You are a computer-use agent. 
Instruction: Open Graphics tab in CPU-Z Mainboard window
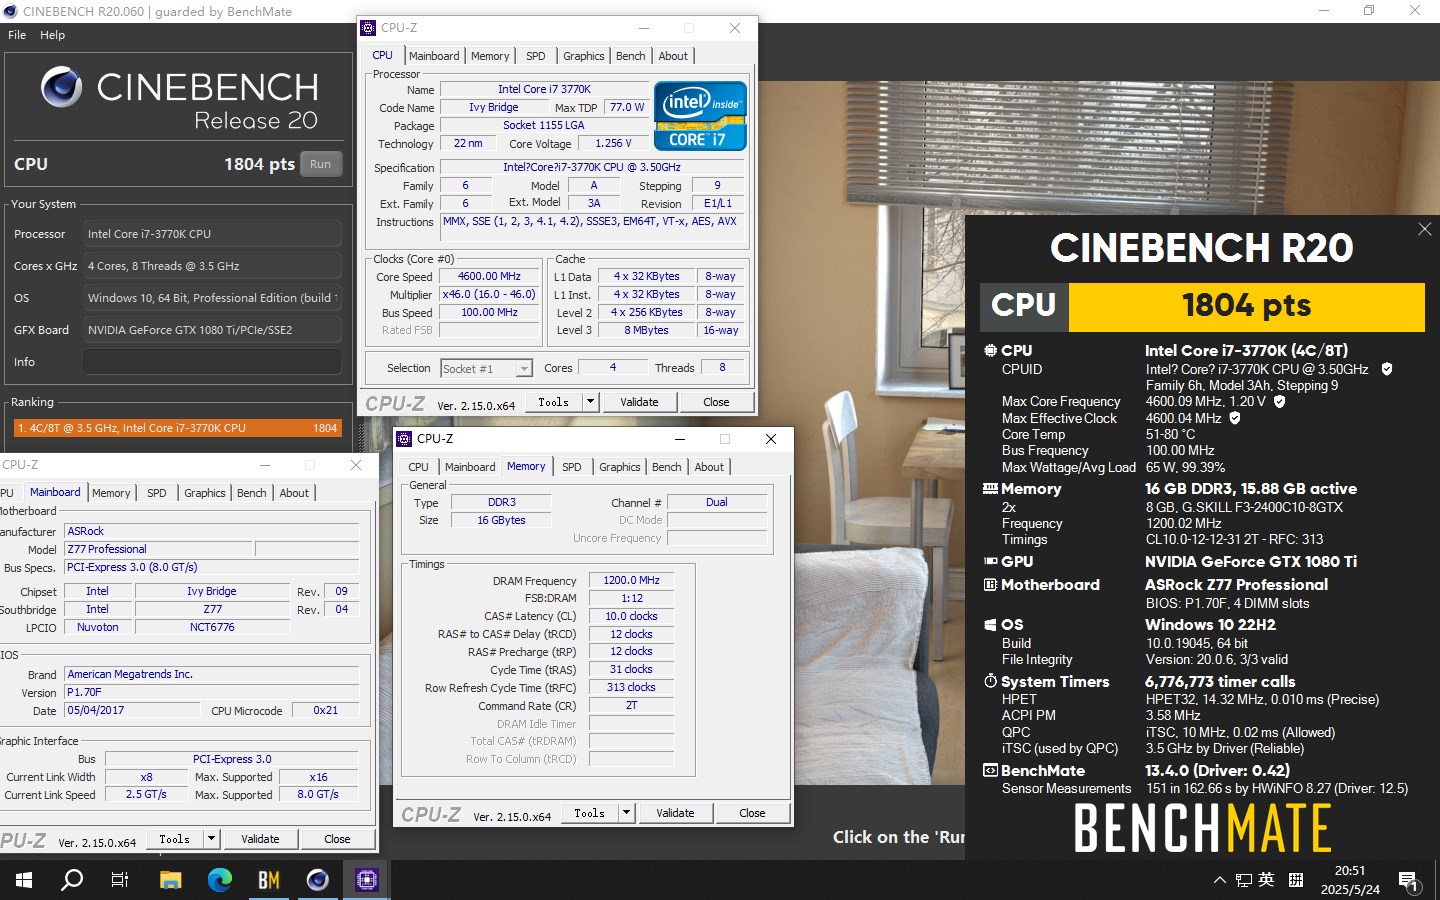click(x=205, y=493)
